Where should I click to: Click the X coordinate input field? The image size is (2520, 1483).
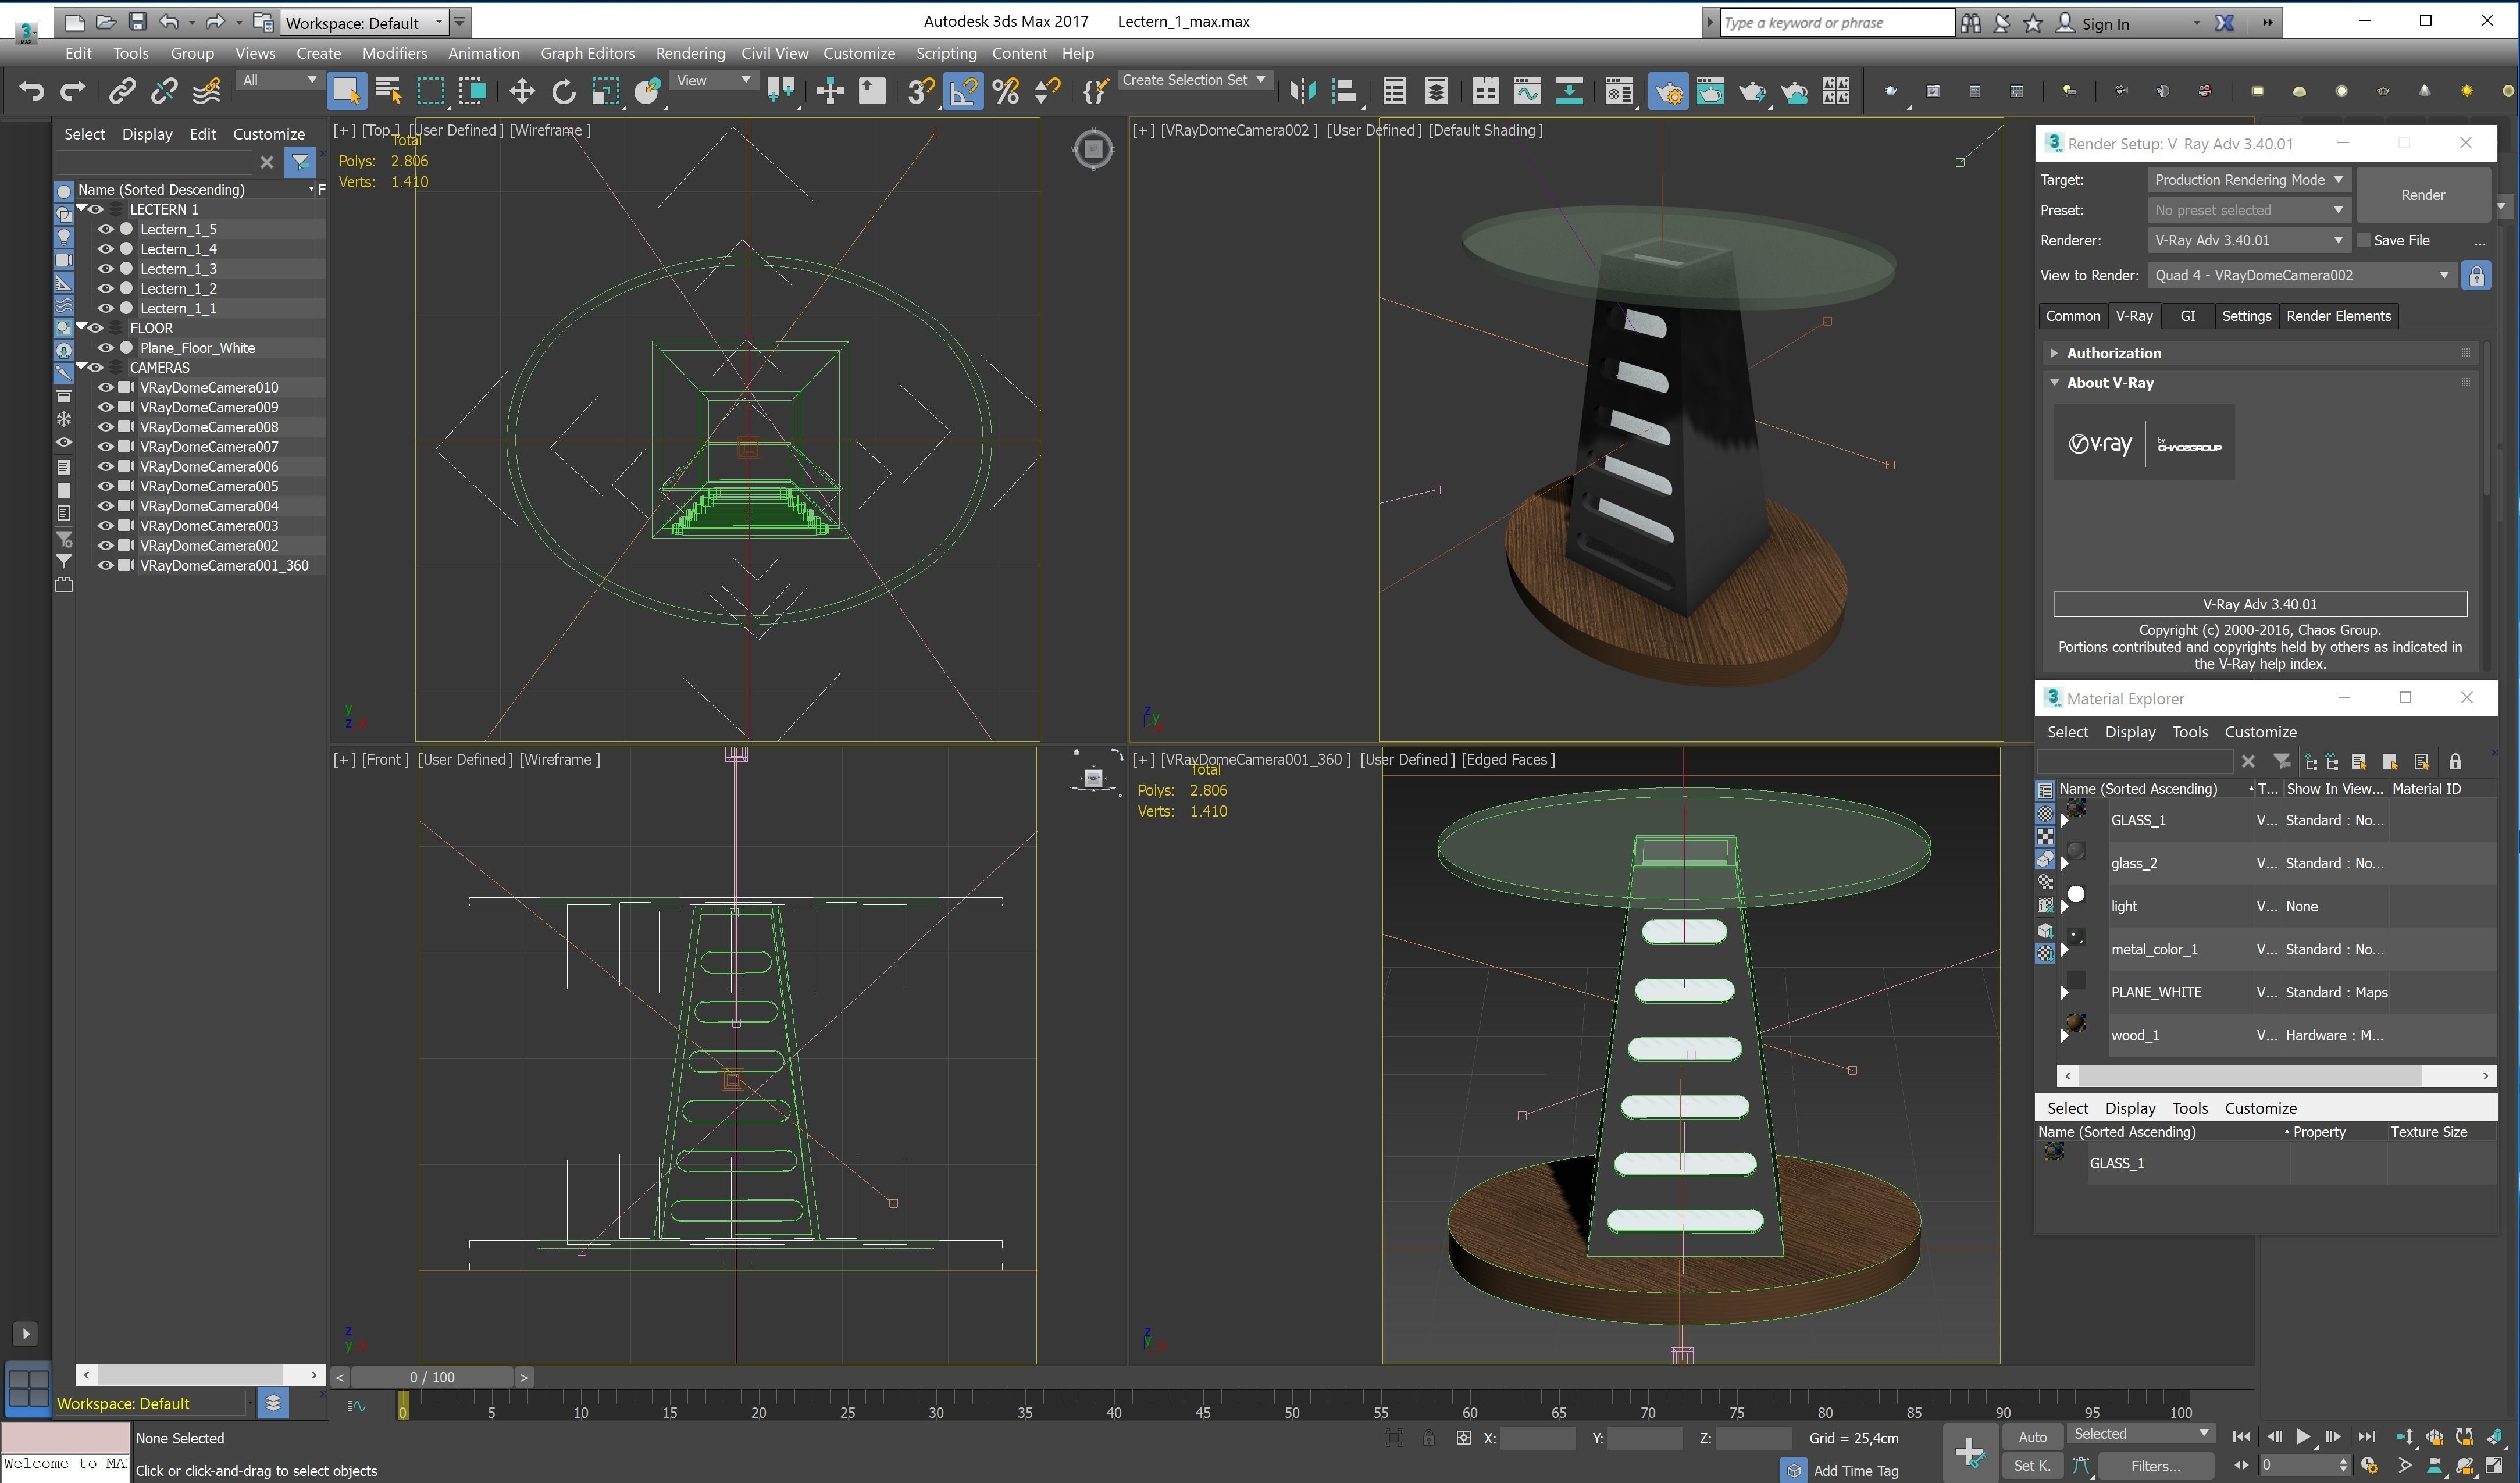tap(1537, 1438)
